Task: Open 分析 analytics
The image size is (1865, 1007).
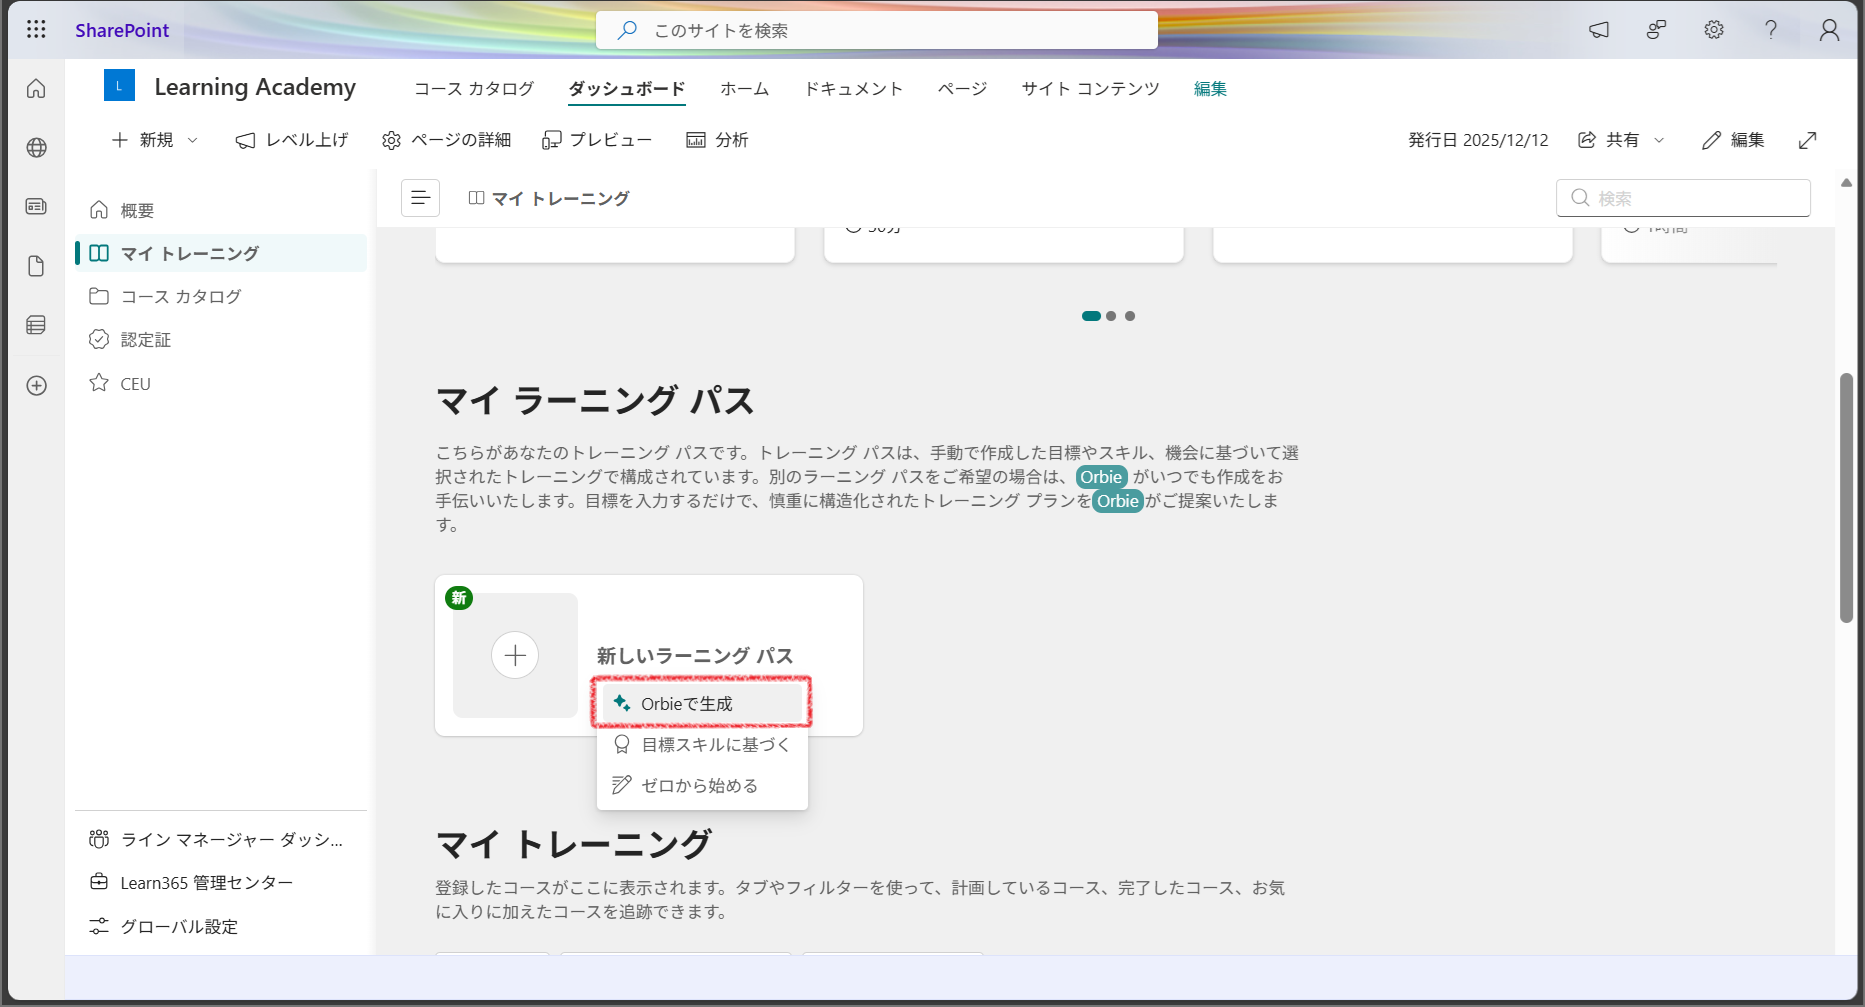Action: pos(717,140)
